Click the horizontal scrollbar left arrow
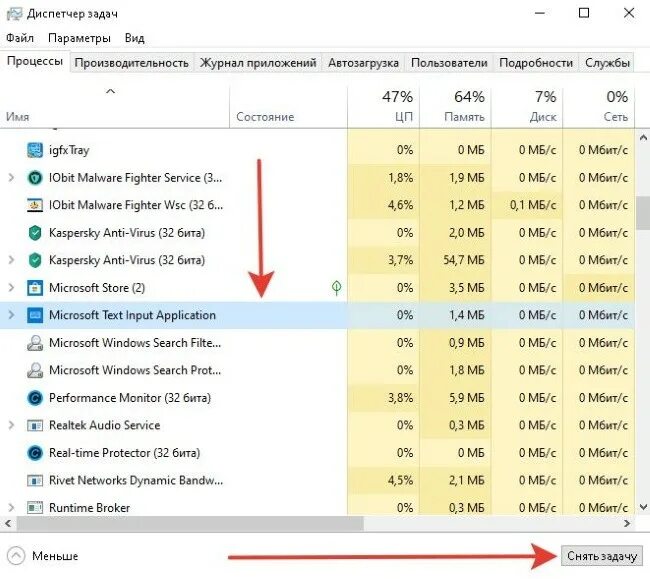Viewport: 650px width, 579px height. 8,524
